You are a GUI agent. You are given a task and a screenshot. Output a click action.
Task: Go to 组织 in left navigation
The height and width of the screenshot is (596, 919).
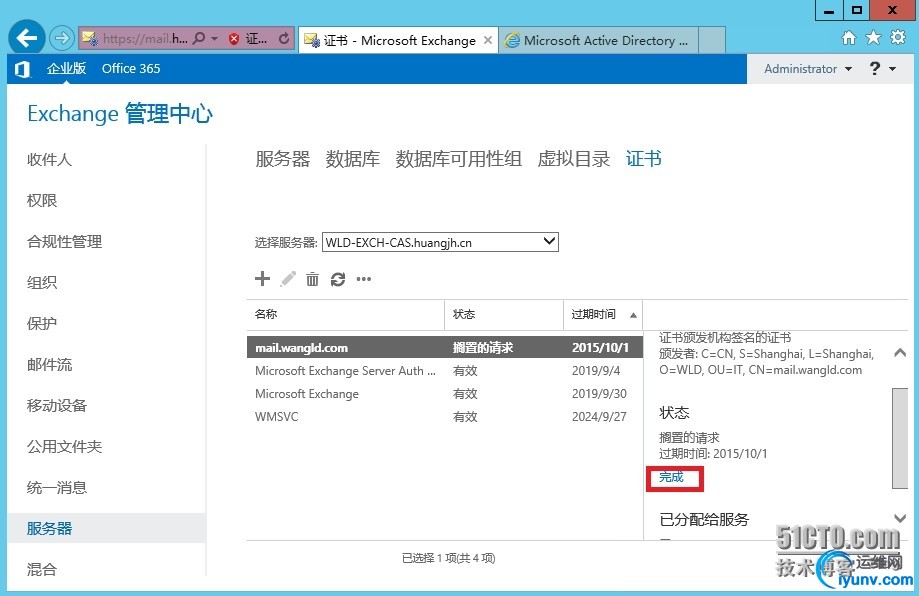[x=42, y=282]
